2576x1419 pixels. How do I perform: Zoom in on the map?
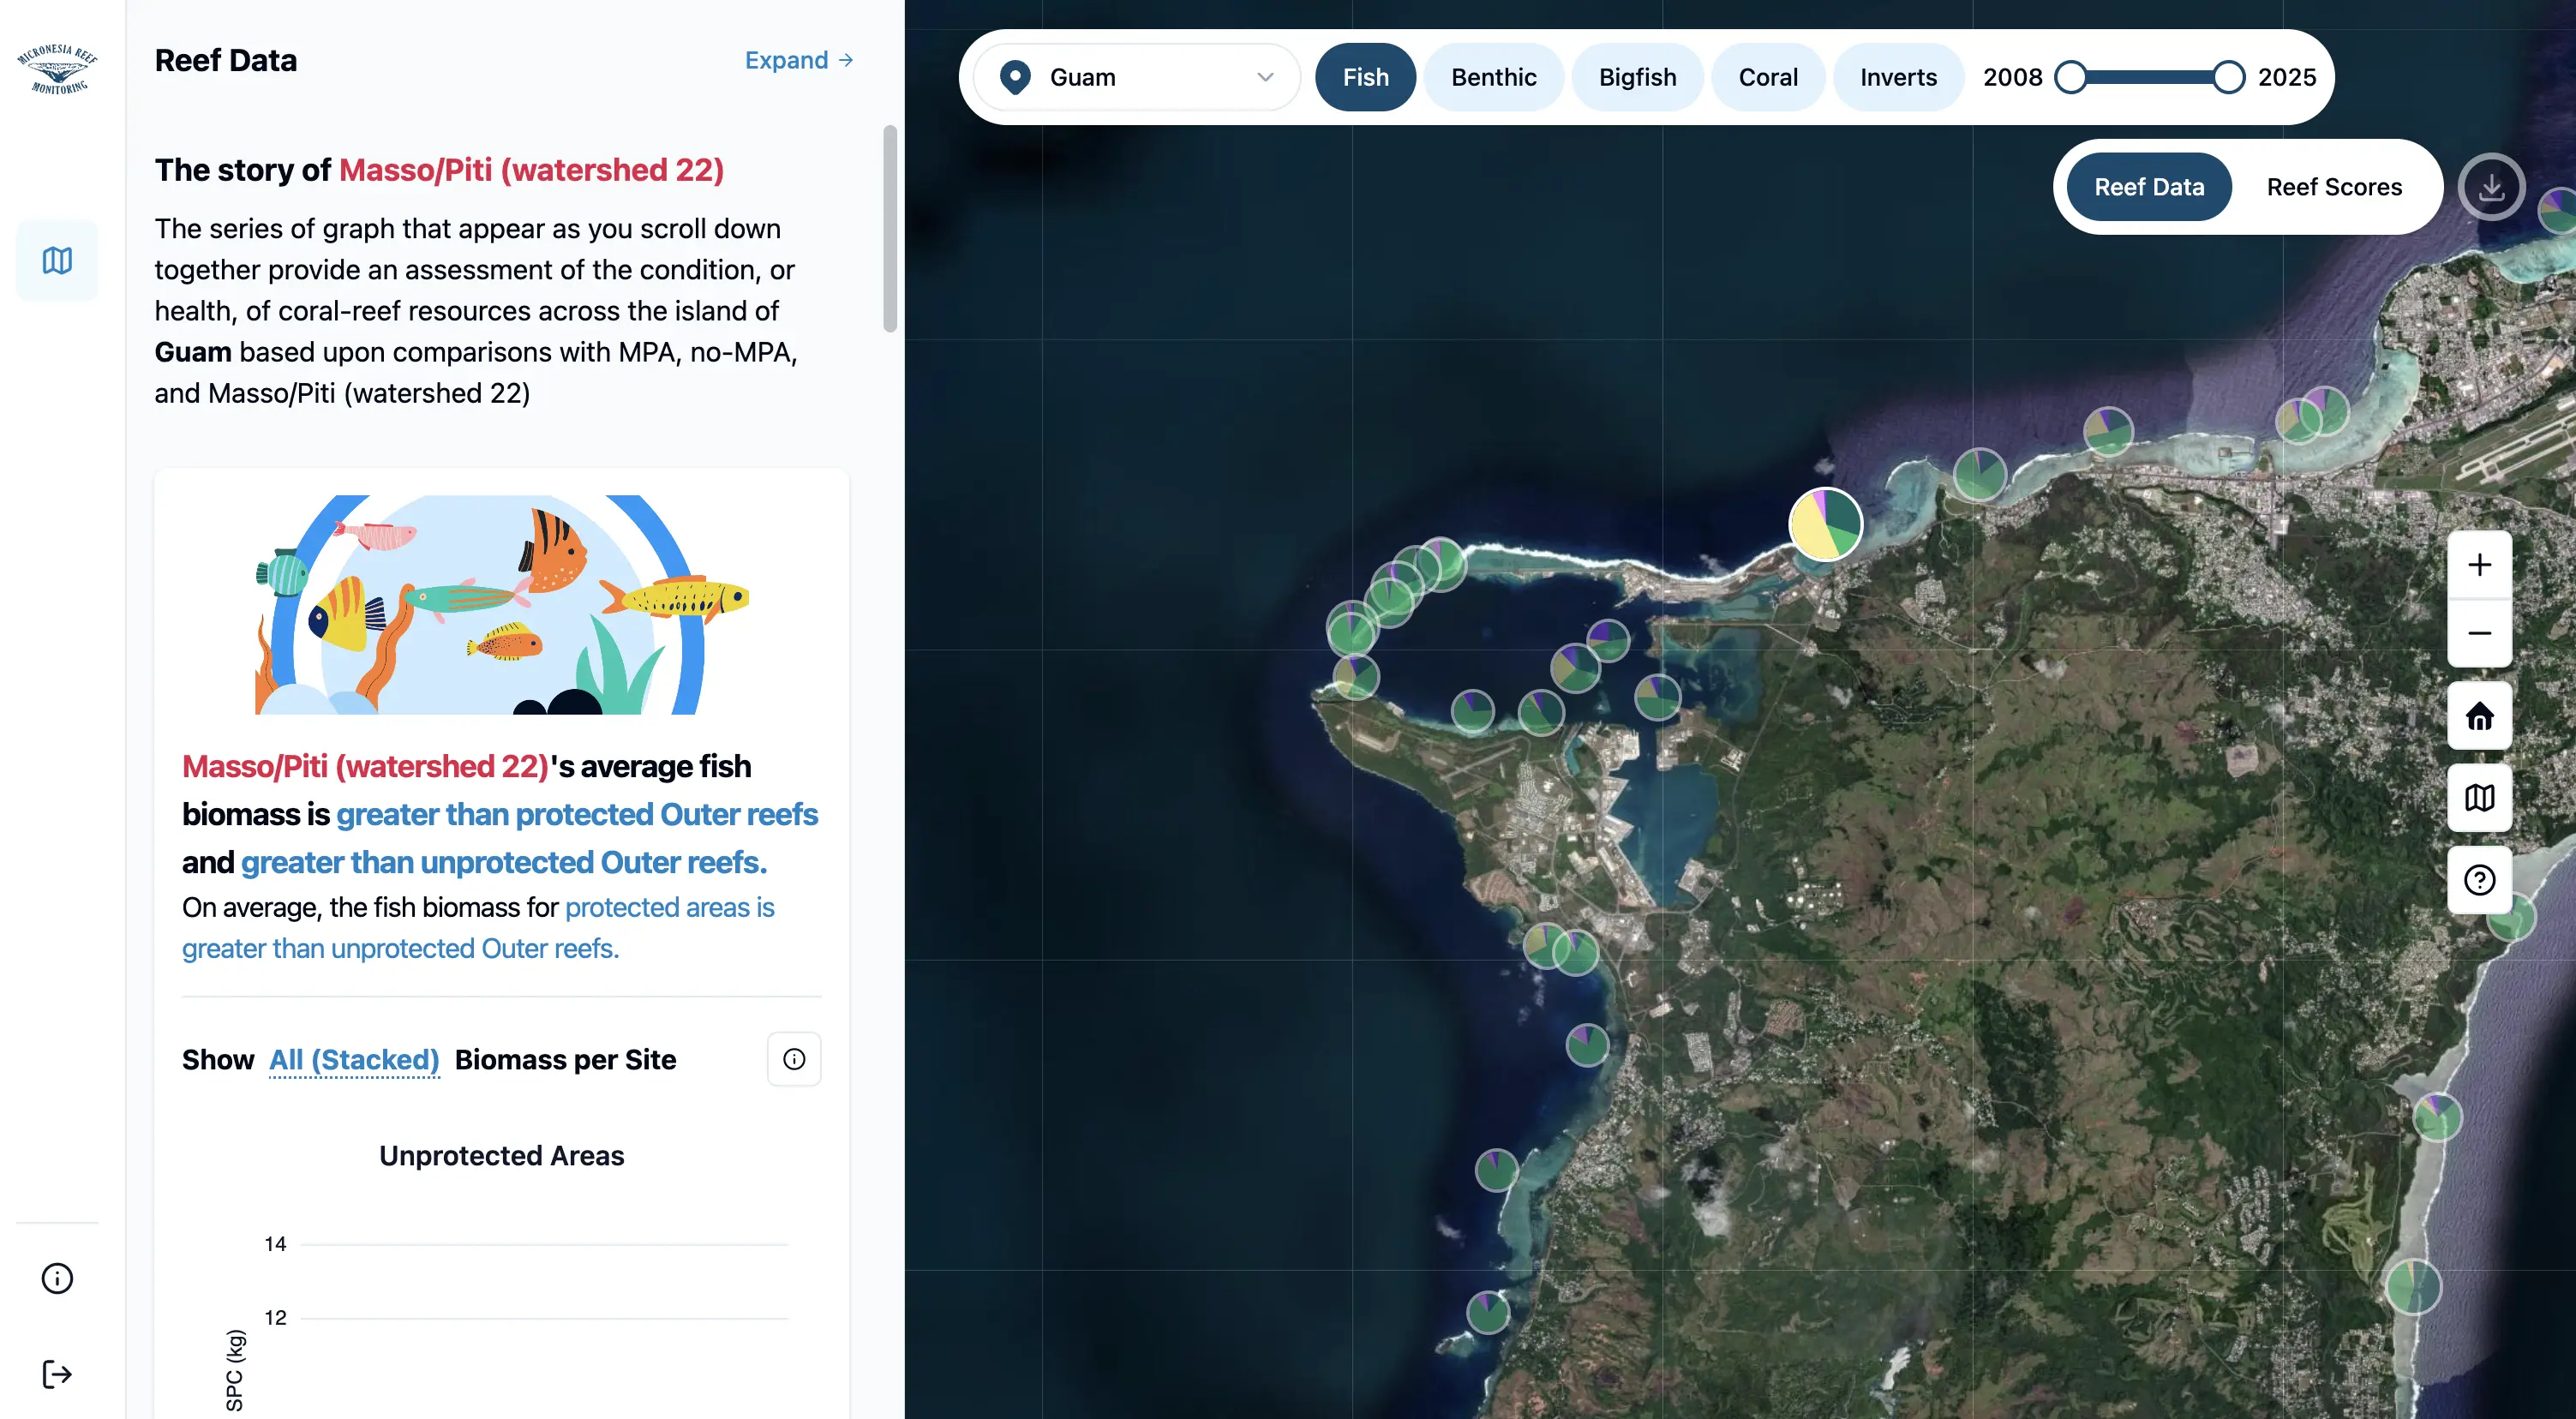click(2479, 565)
